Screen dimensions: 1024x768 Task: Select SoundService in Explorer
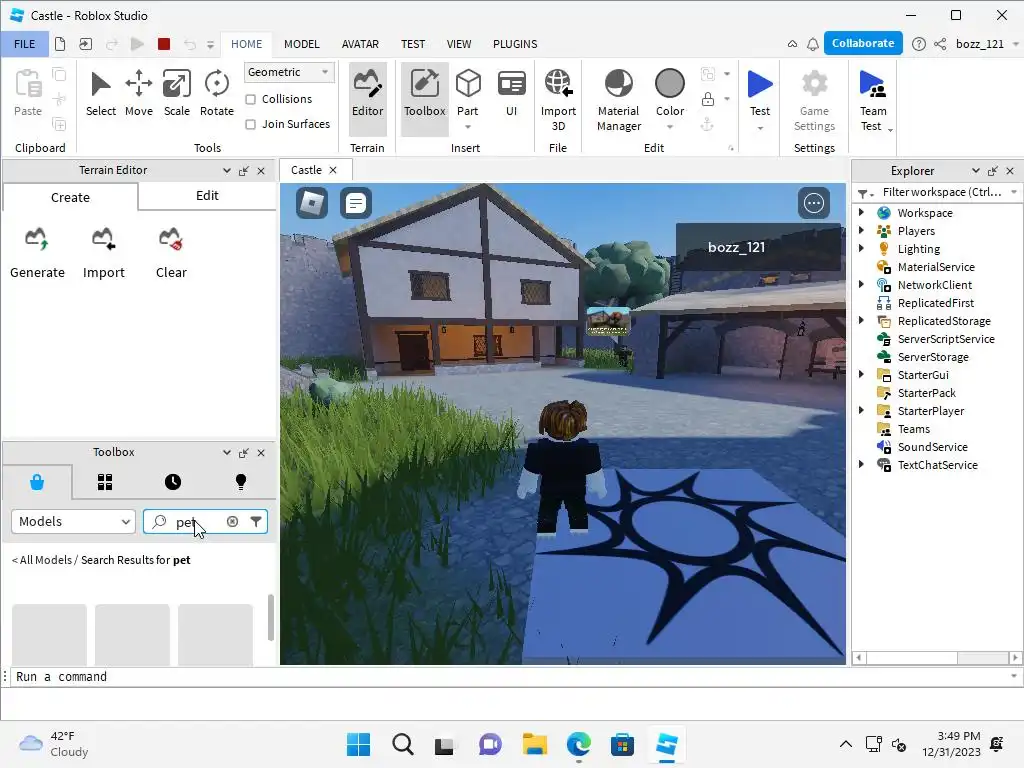pyautogui.click(x=932, y=447)
